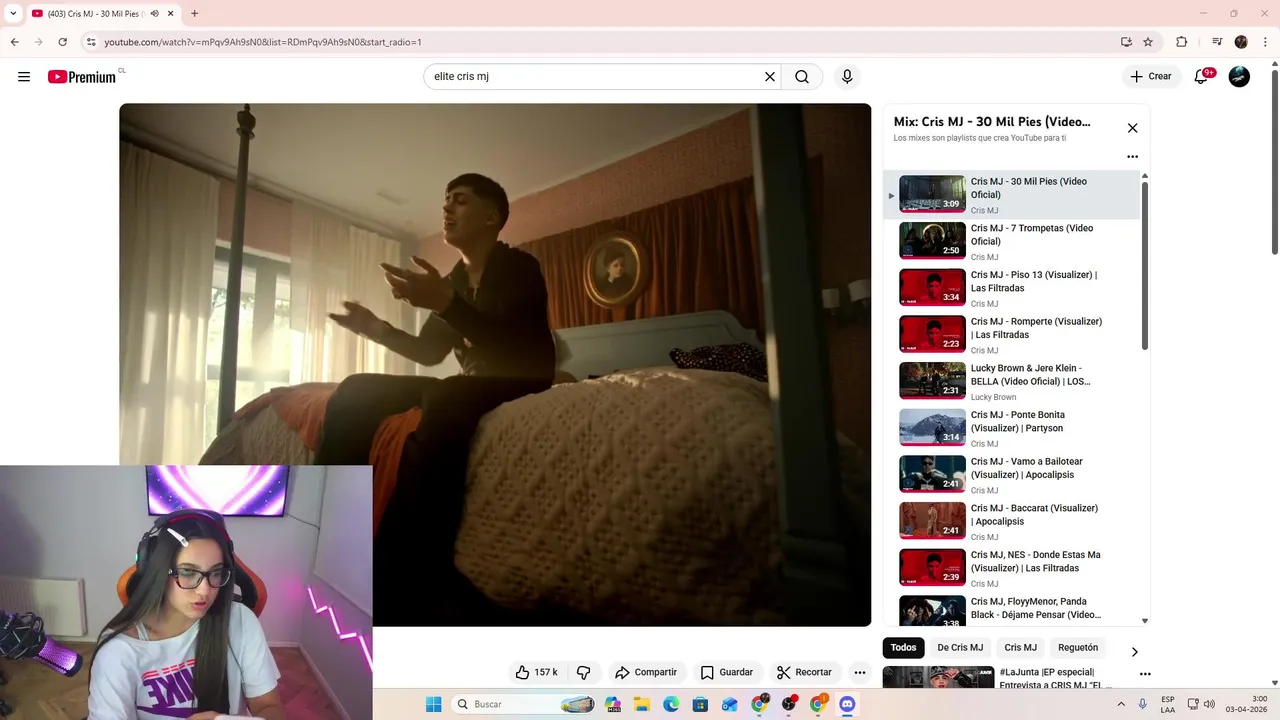The image size is (1280, 720).
Task: Select Vamo a Bailotear (Visualizer) video
Action: click(1011, 475)
